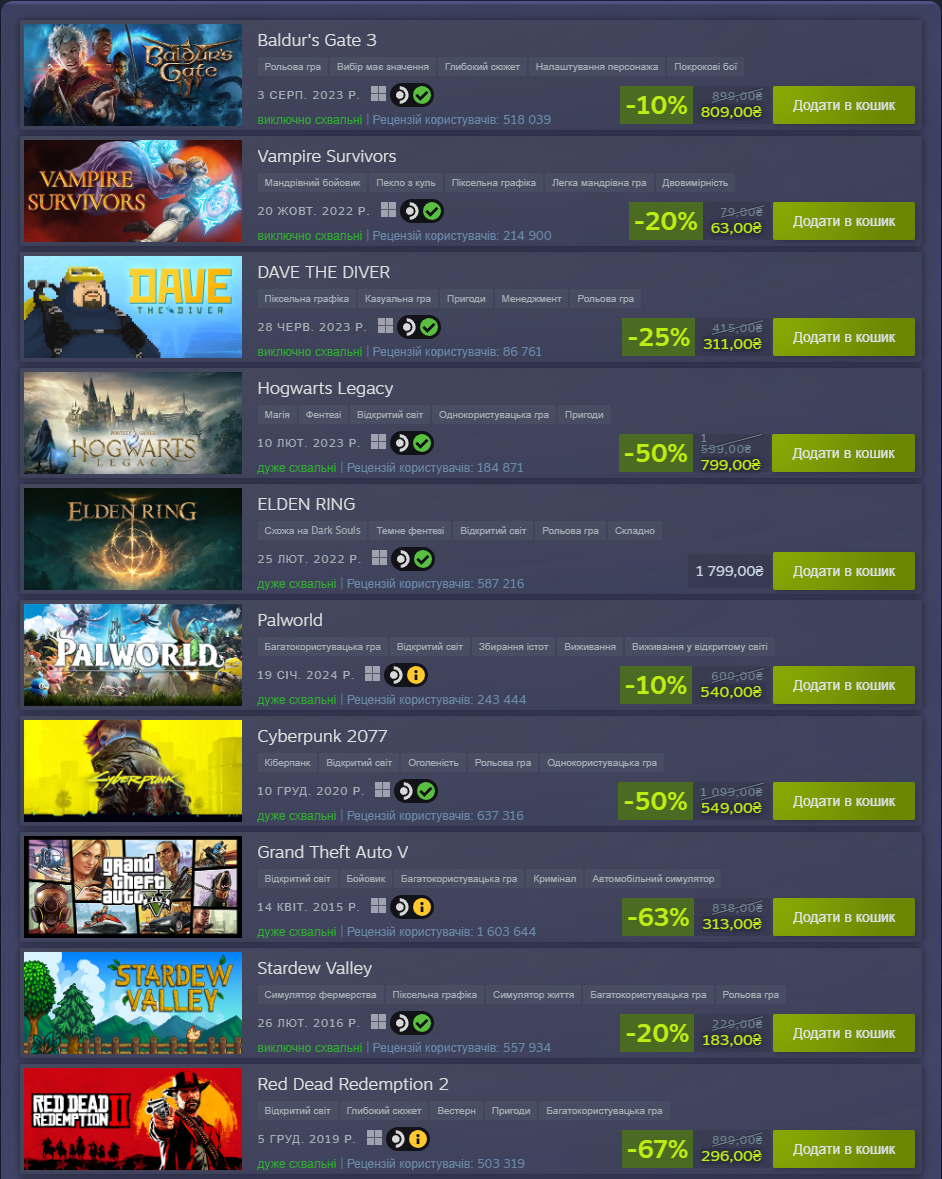Add Red Dead Redemption 2 to cart
This screenshot has width=942, height=1179.
844,1150
